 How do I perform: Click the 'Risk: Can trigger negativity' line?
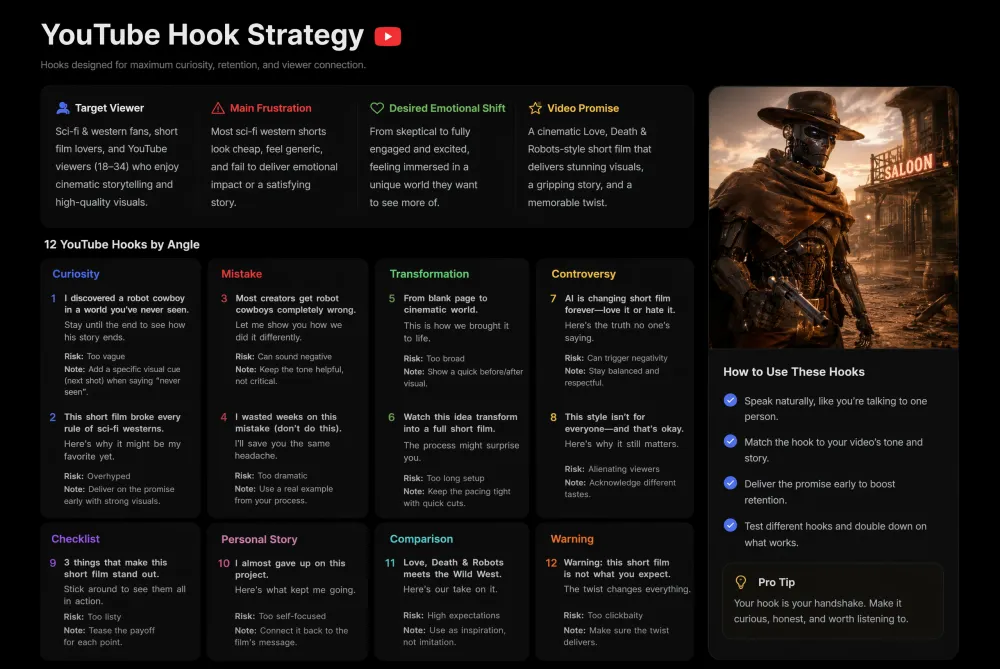(x=616, y=358)
